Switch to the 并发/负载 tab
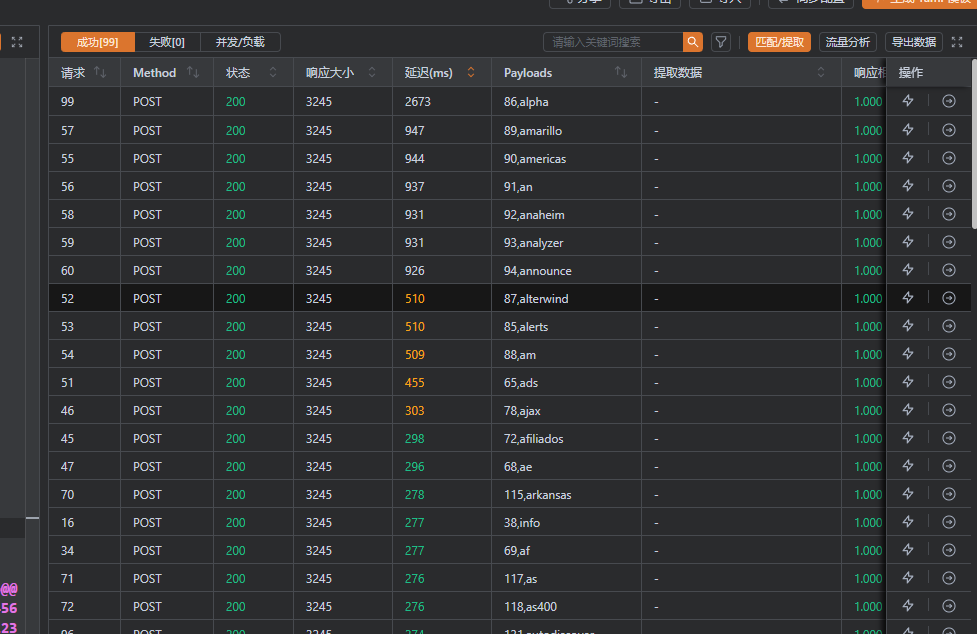The height and width of the screenshot is (634, 977). [x=240, y=42]
